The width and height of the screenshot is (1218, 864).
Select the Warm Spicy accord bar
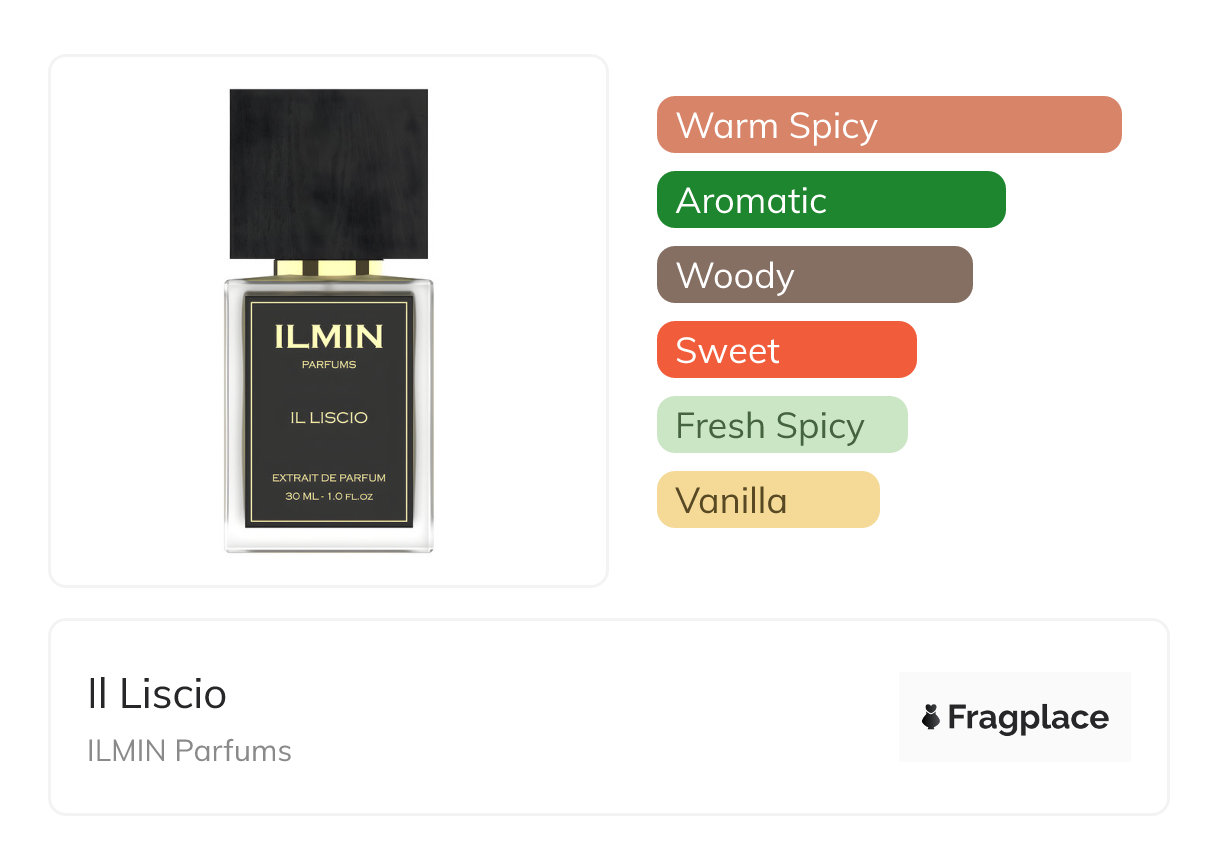point(889,125)
